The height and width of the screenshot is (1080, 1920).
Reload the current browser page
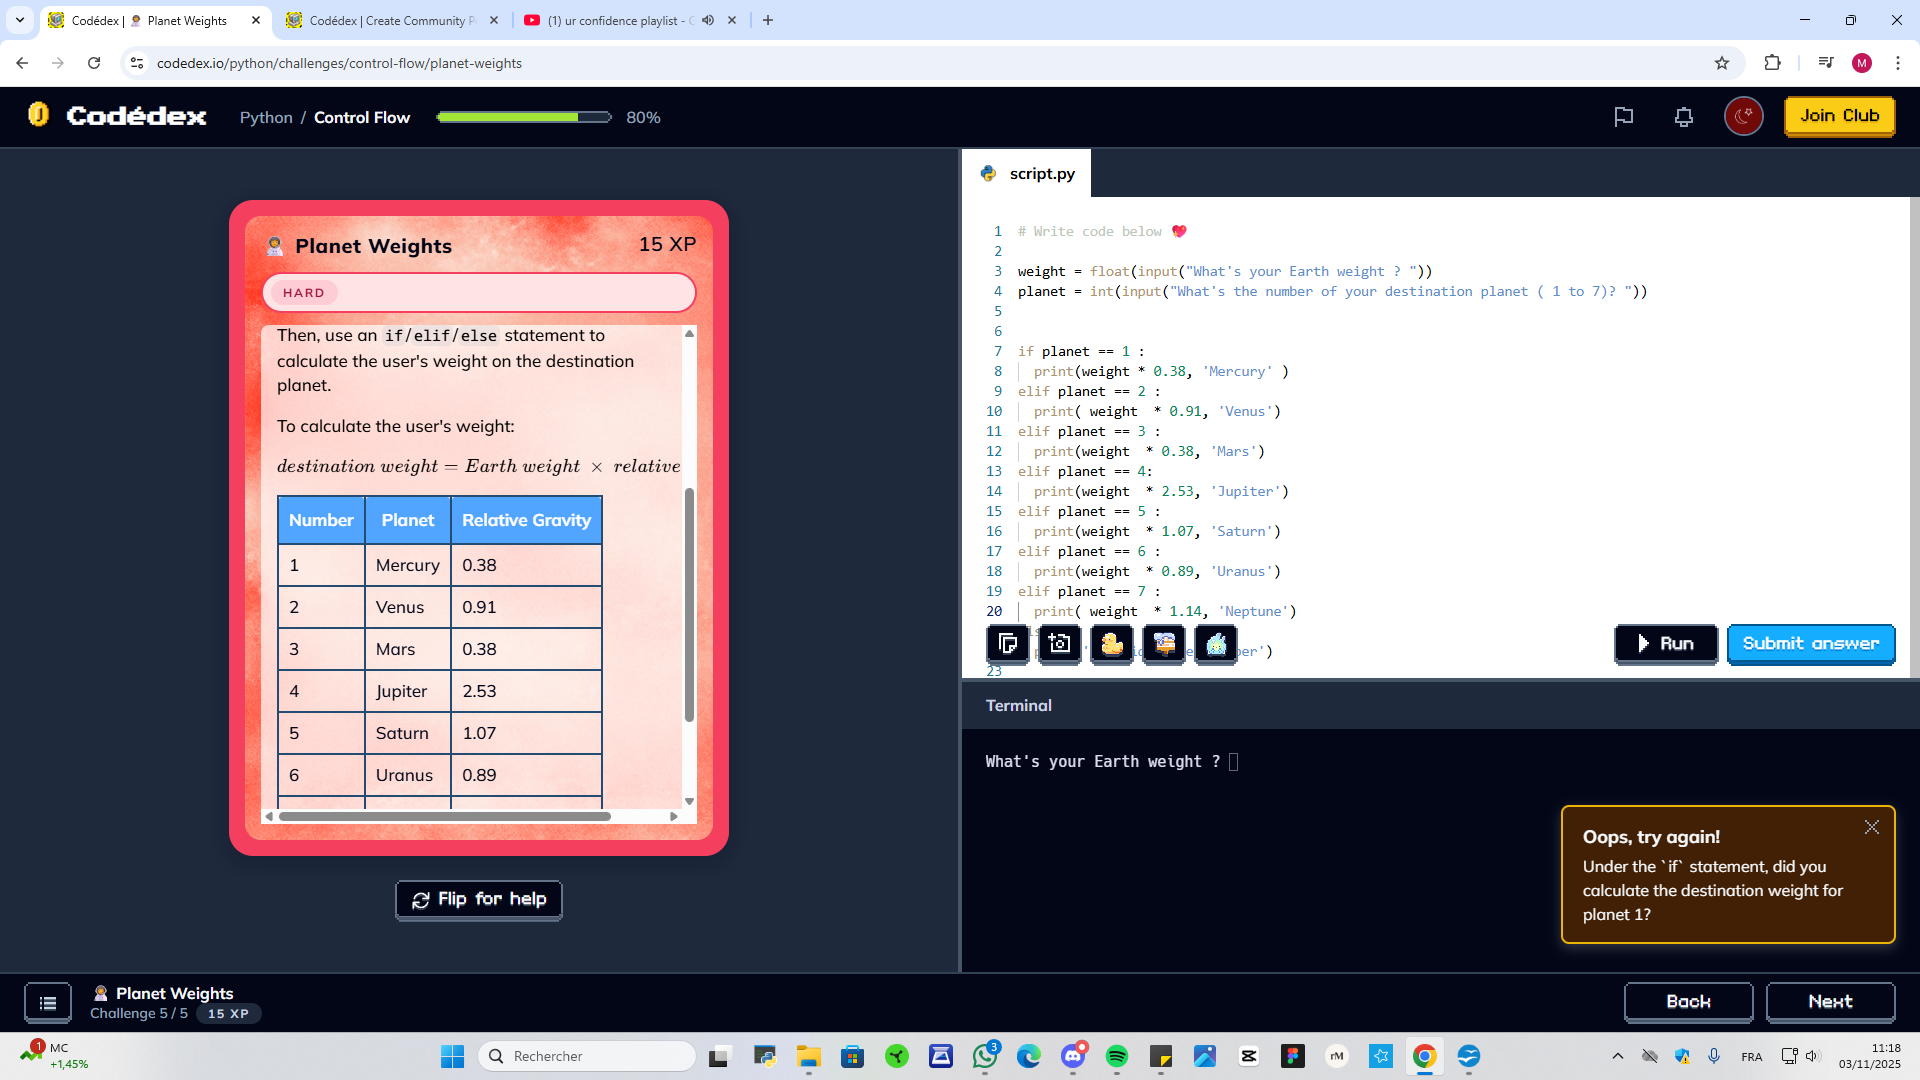(x=94, y=63)
